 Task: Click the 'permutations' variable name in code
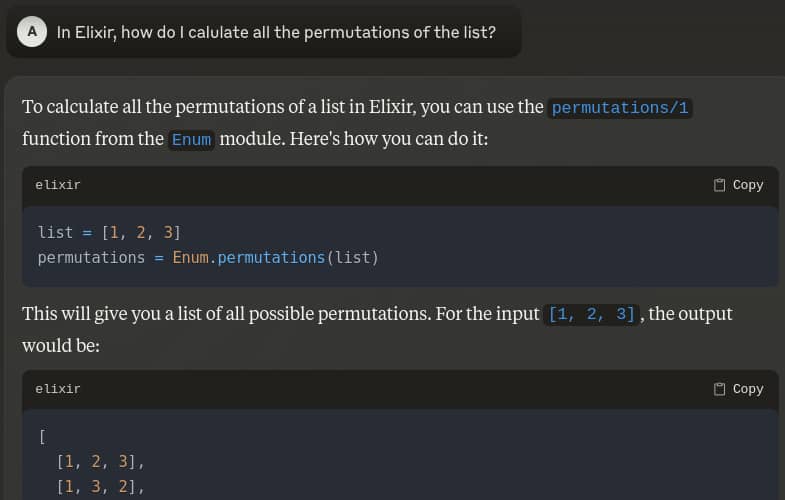pos(91,258)
